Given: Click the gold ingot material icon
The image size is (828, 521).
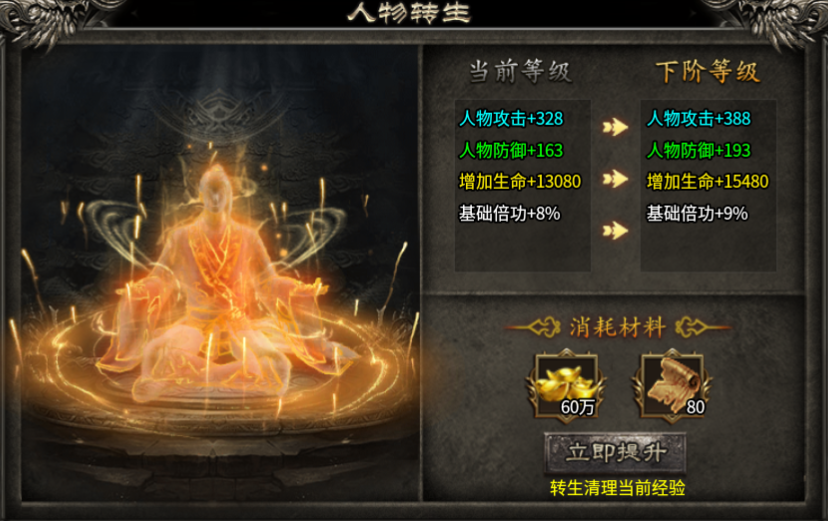Looking at the screenshot, I should [x=566, y=386].
